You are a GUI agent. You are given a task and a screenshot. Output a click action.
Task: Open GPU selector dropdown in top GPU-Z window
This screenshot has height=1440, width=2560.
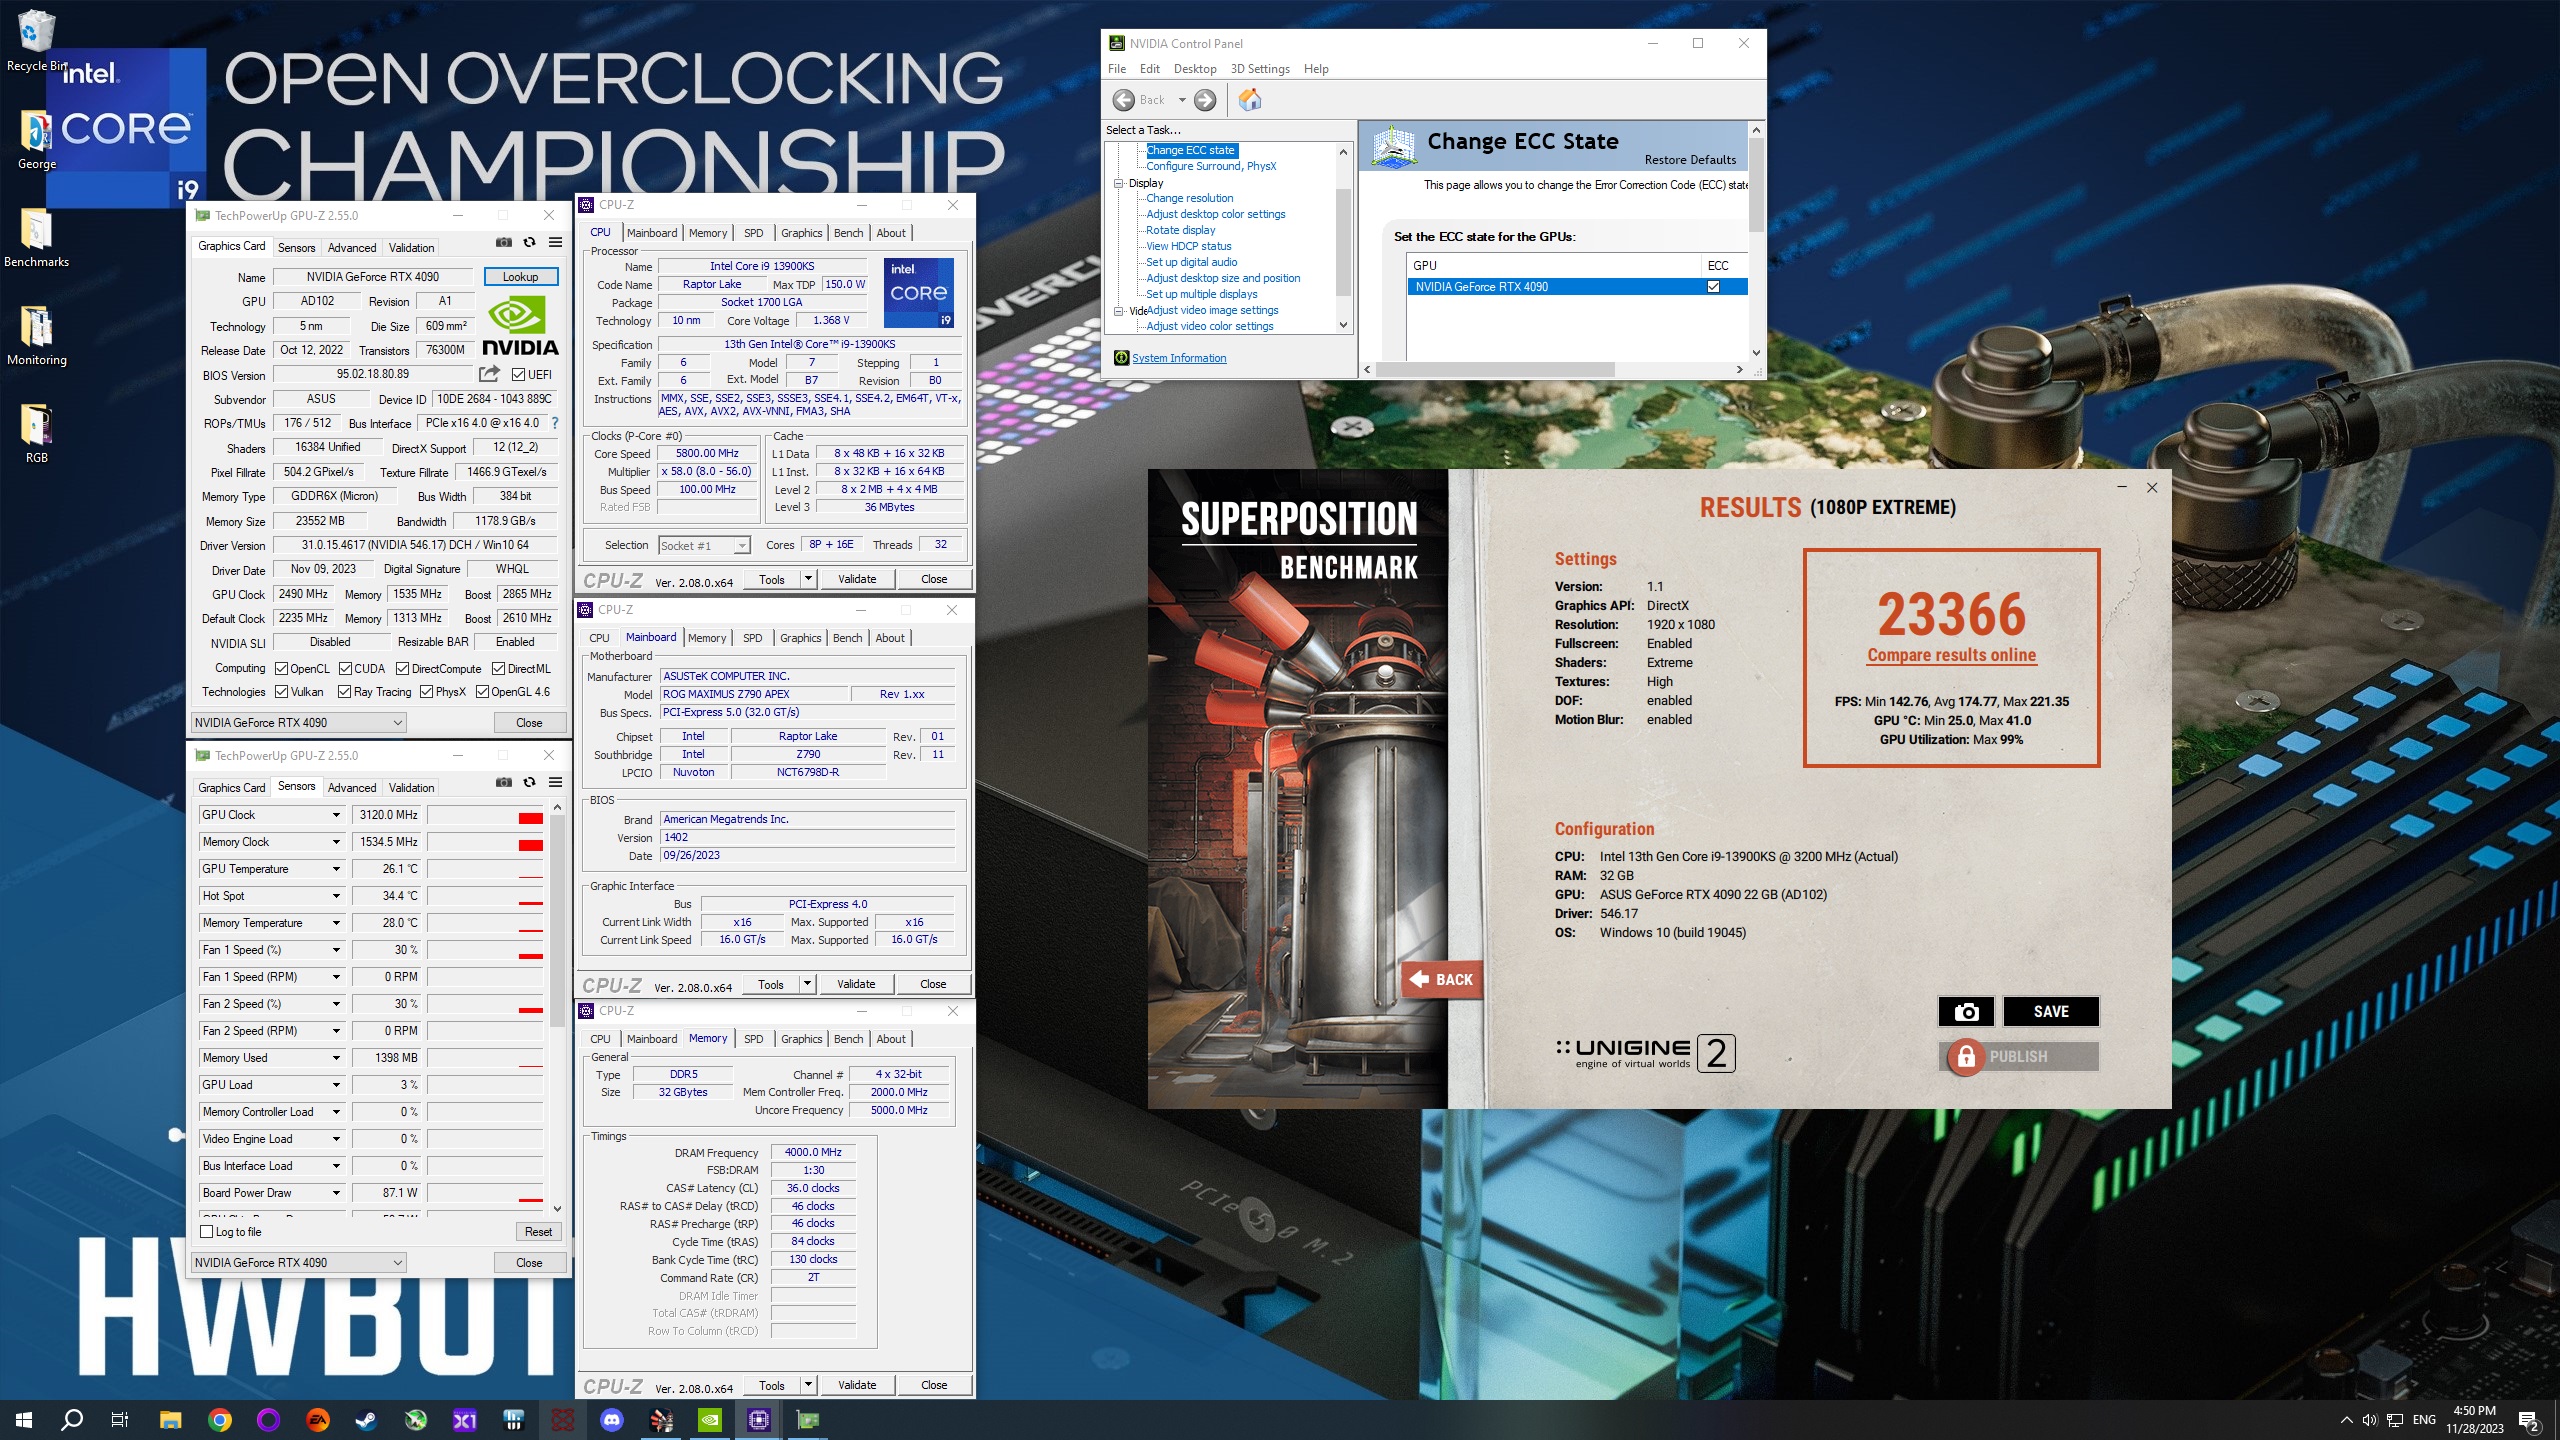(x=299, y=723)
